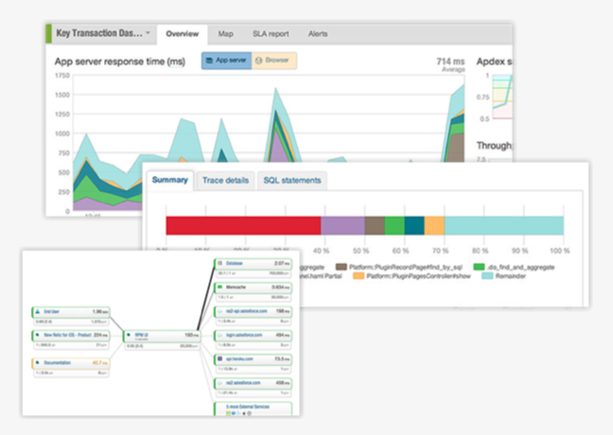The width and height of the screenshot is (613, 435).
Task: Click the End User node icon
Action: [x=37, y=312]
